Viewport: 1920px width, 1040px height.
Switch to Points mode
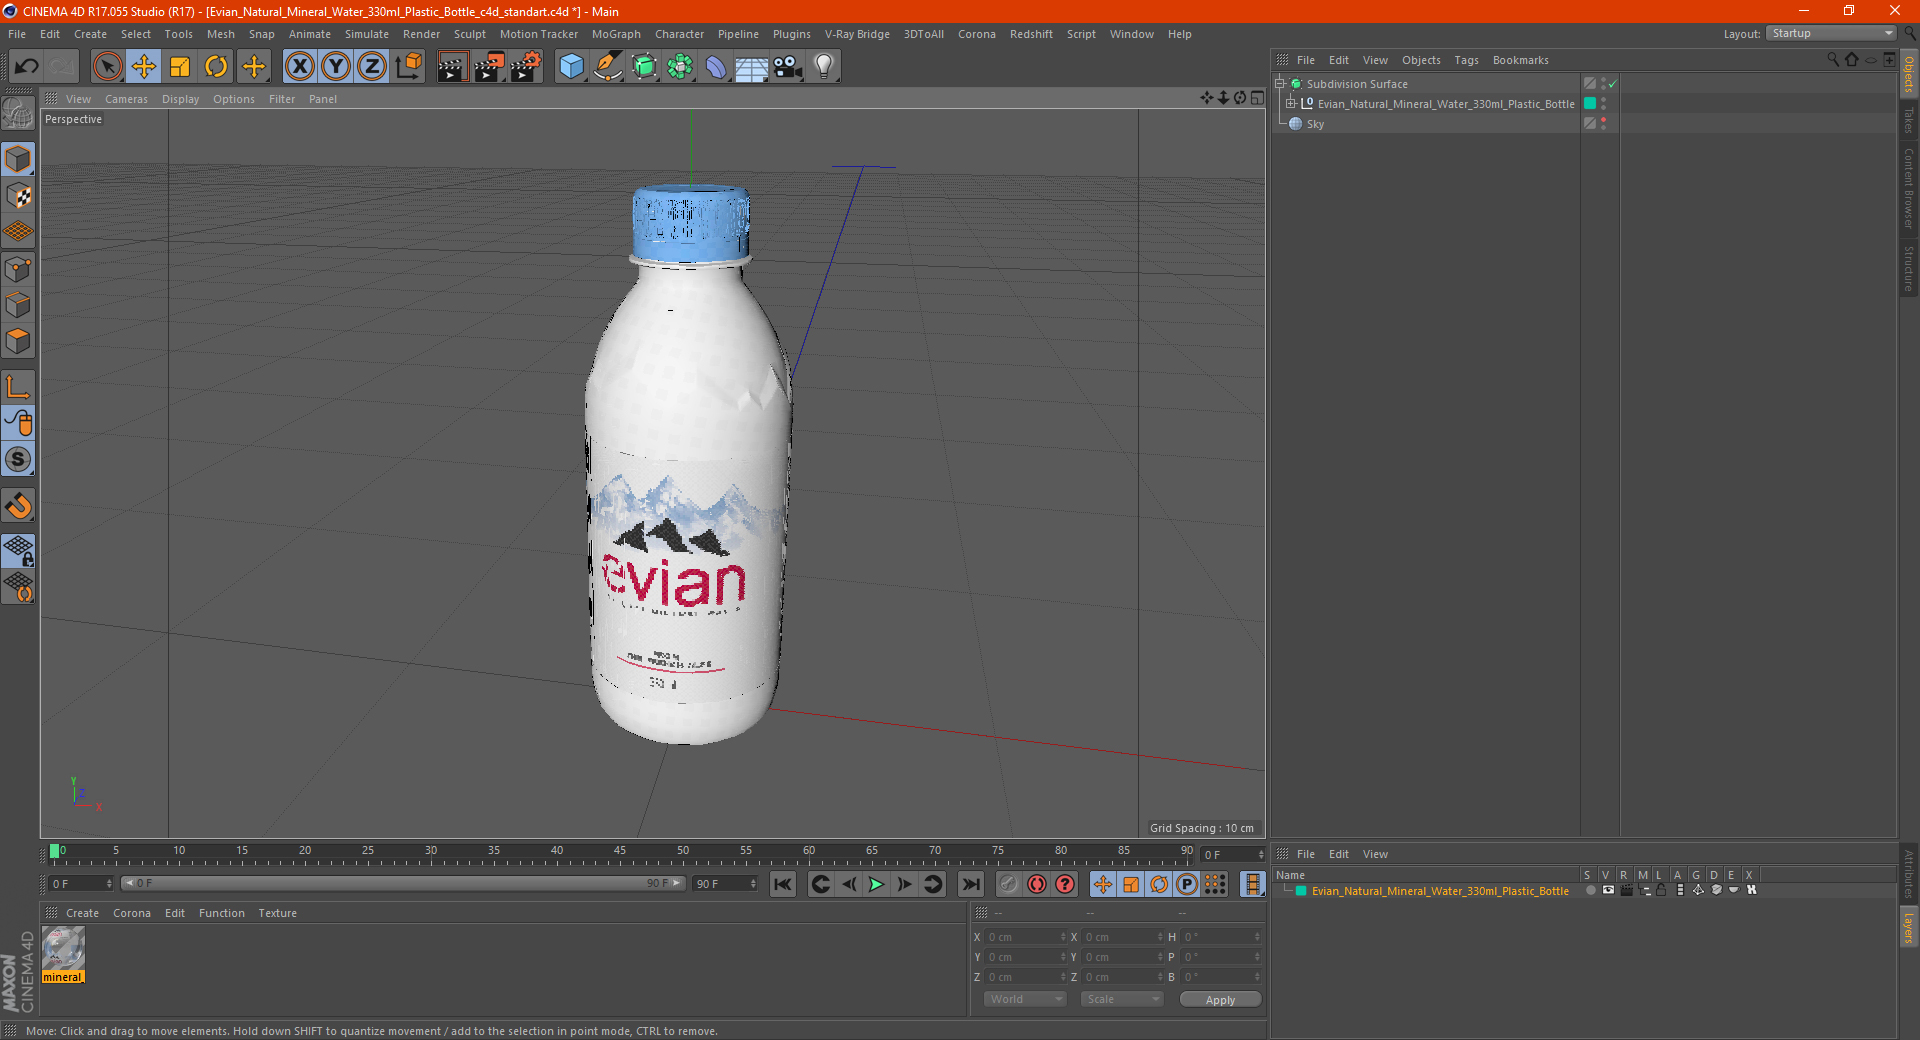[18, 269]
